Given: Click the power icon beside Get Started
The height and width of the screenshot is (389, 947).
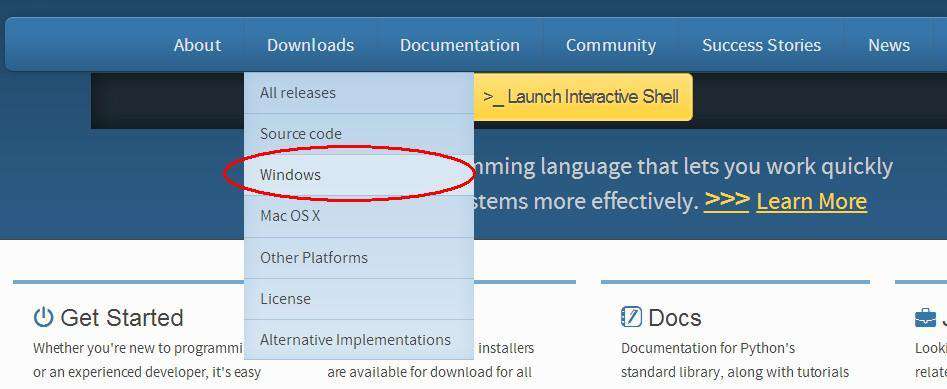Looking at the screenshot, I should (x=43, y=317).
